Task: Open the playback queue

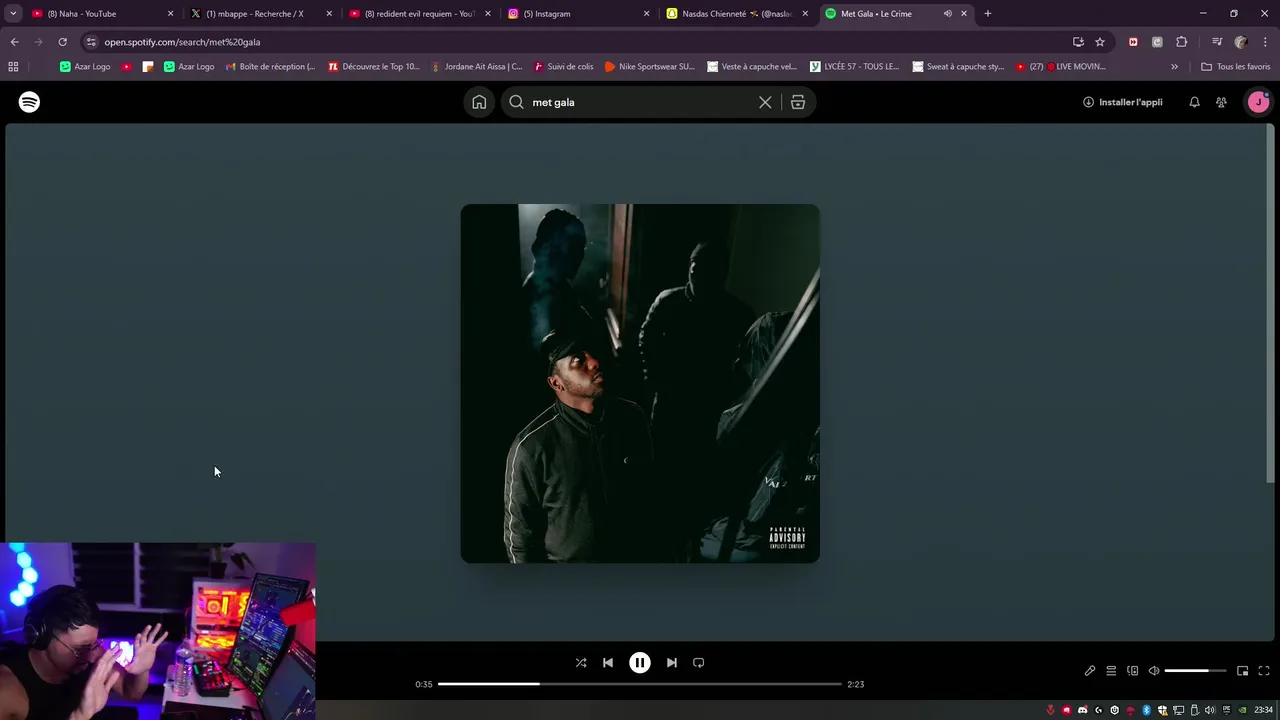Action: [x=1111, y=671]
